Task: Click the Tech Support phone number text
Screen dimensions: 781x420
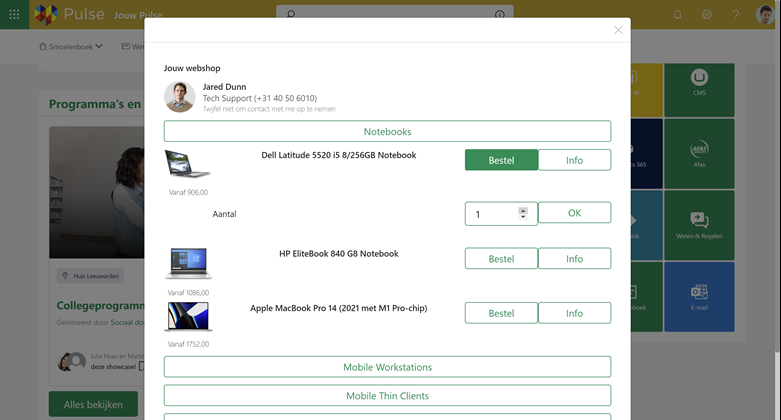Action: pos(260,98)
